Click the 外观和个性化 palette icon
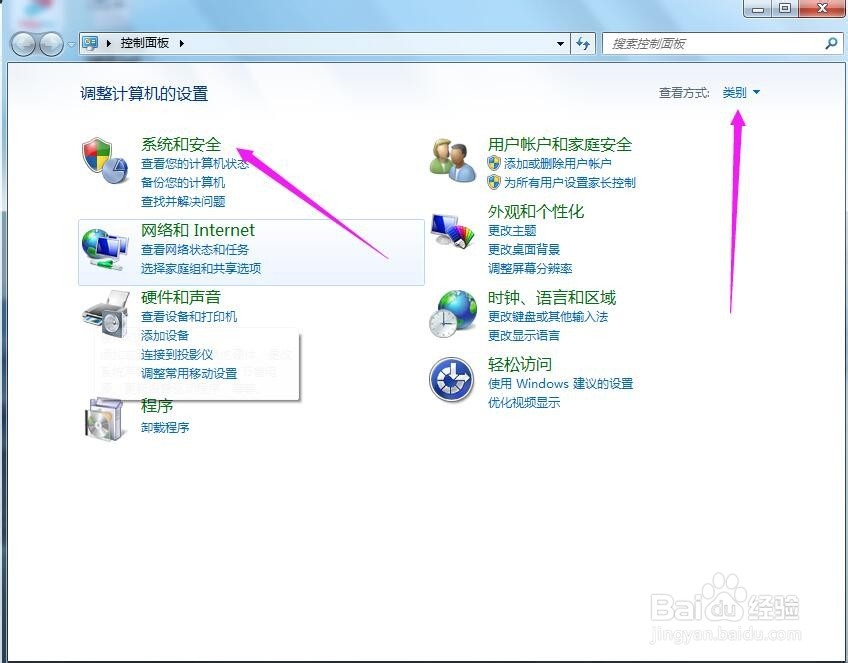This screenshot has height=663, width=848. tap(451, 231)
